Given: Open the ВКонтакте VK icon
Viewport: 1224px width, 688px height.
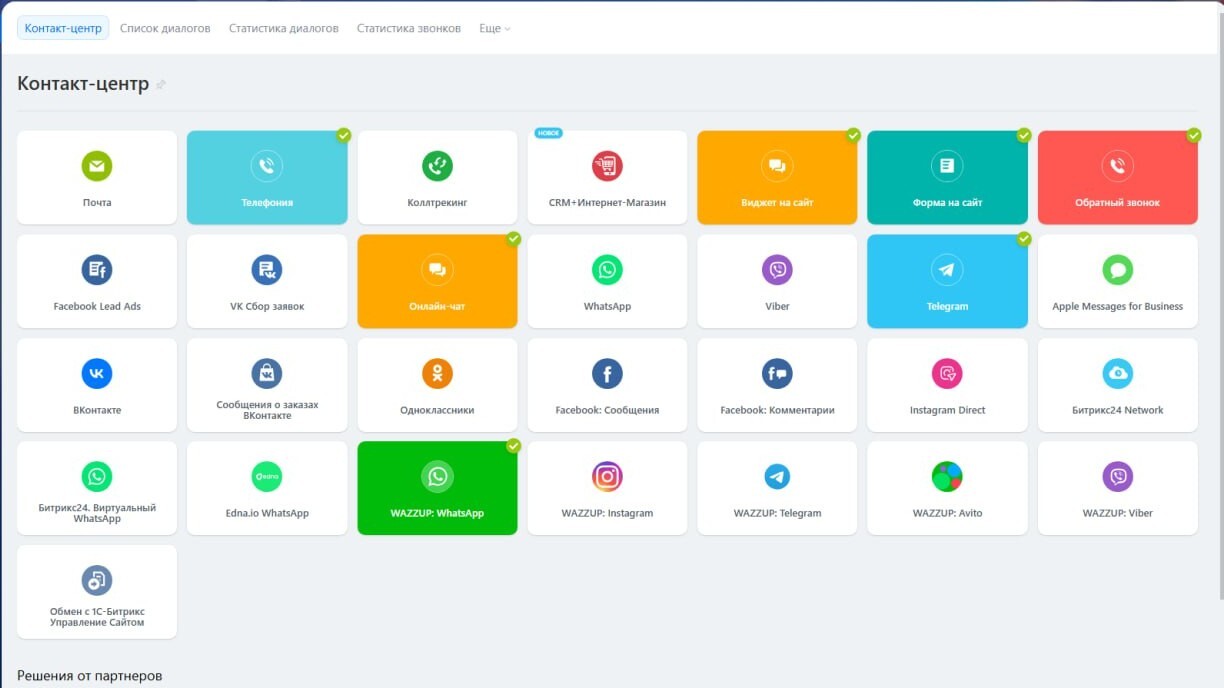Looking at the screenshot, I should pos(97,374).
